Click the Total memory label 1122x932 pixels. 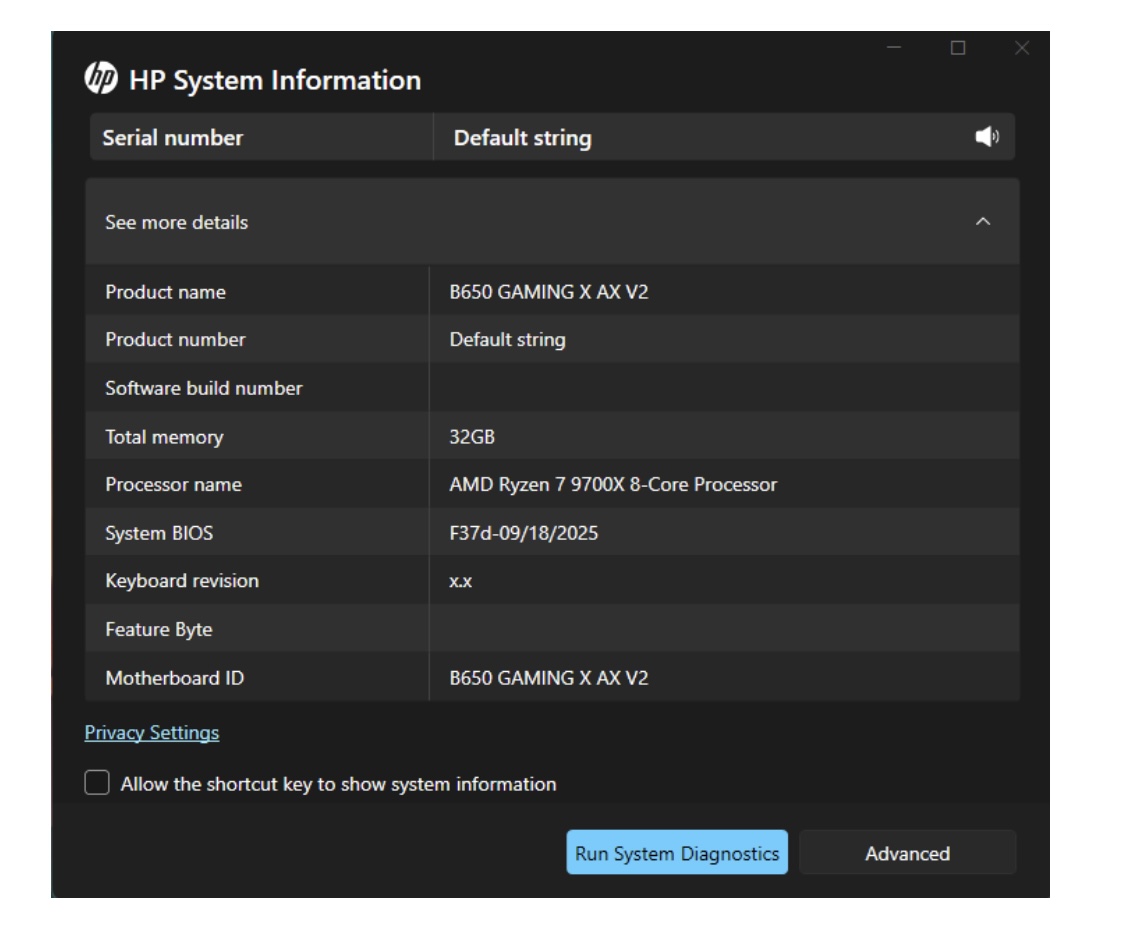coord(165,437)
